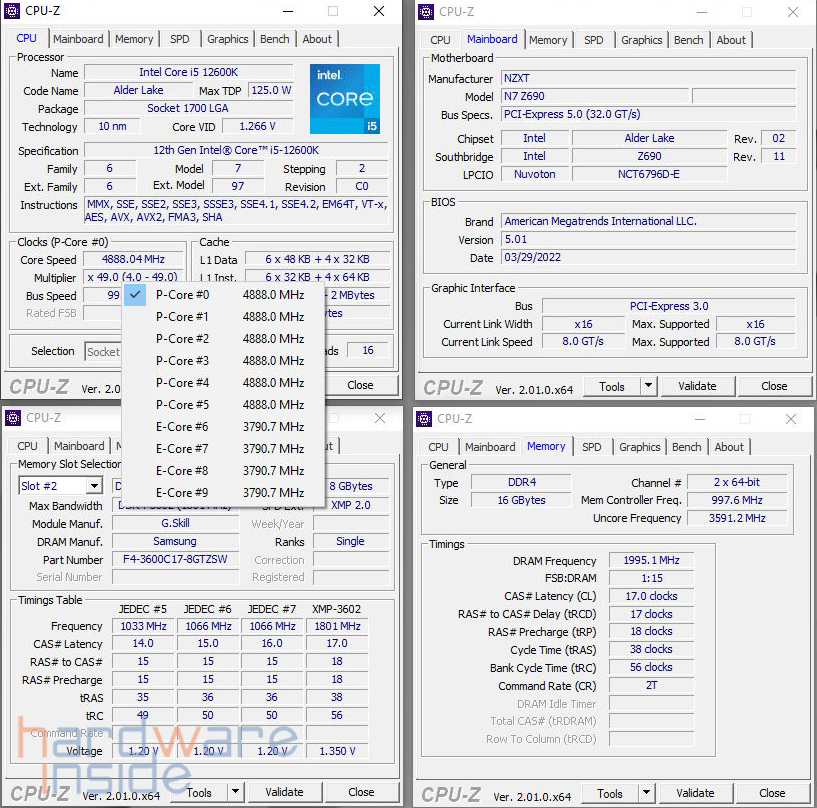Expand the Tools dropdown arrow in the Mainboard window
This screenshot has width=817, height=808.
[648, 386]
